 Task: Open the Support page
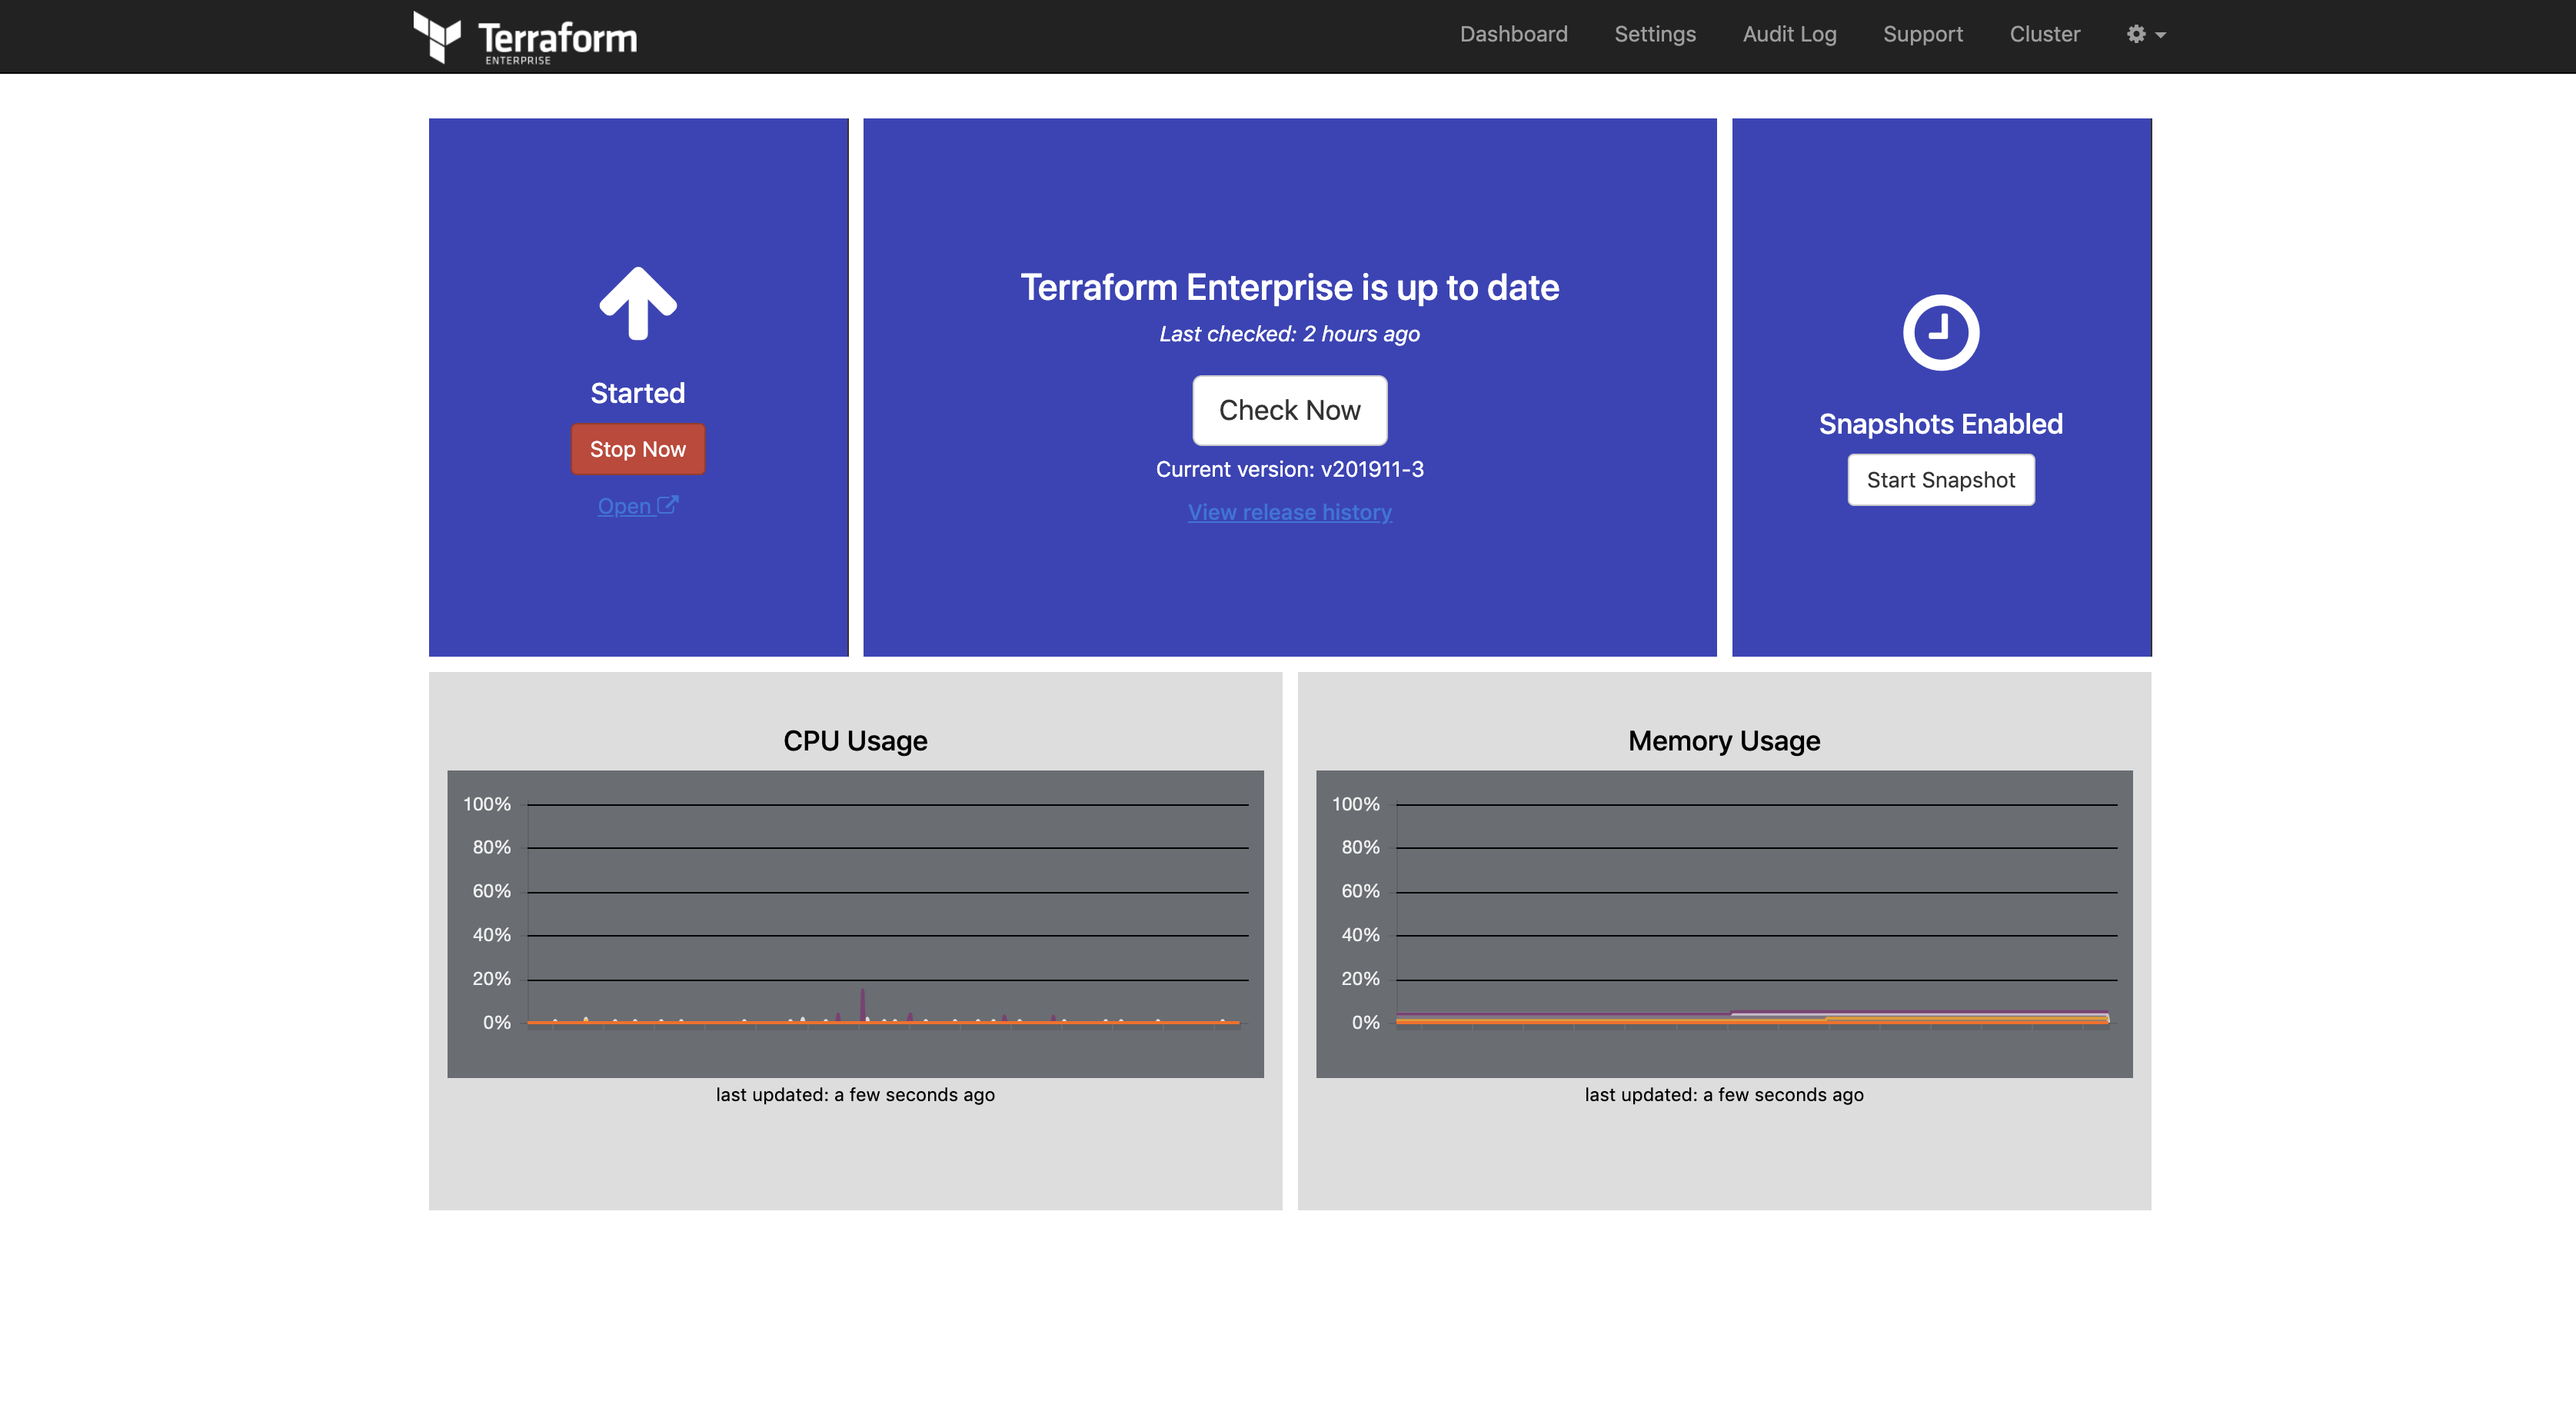point(1922,34)
